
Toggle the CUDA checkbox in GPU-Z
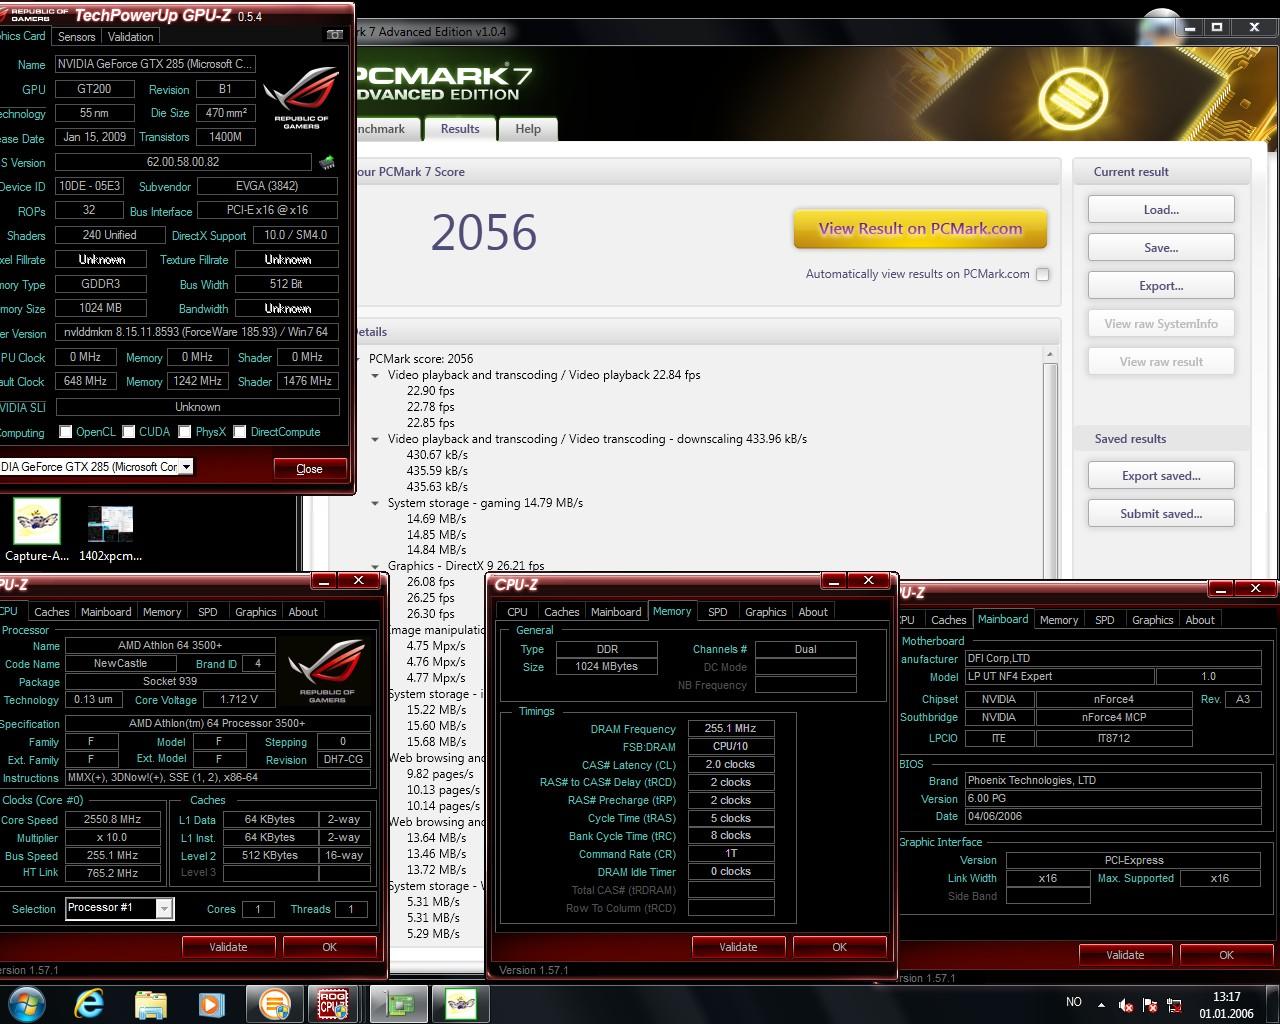tap(129, 432)
